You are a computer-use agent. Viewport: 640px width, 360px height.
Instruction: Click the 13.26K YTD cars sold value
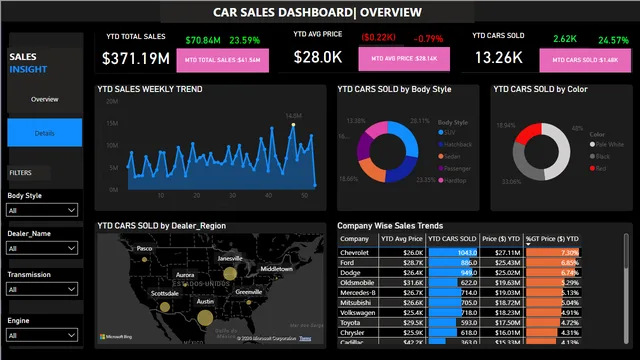(x=498, y=58)
